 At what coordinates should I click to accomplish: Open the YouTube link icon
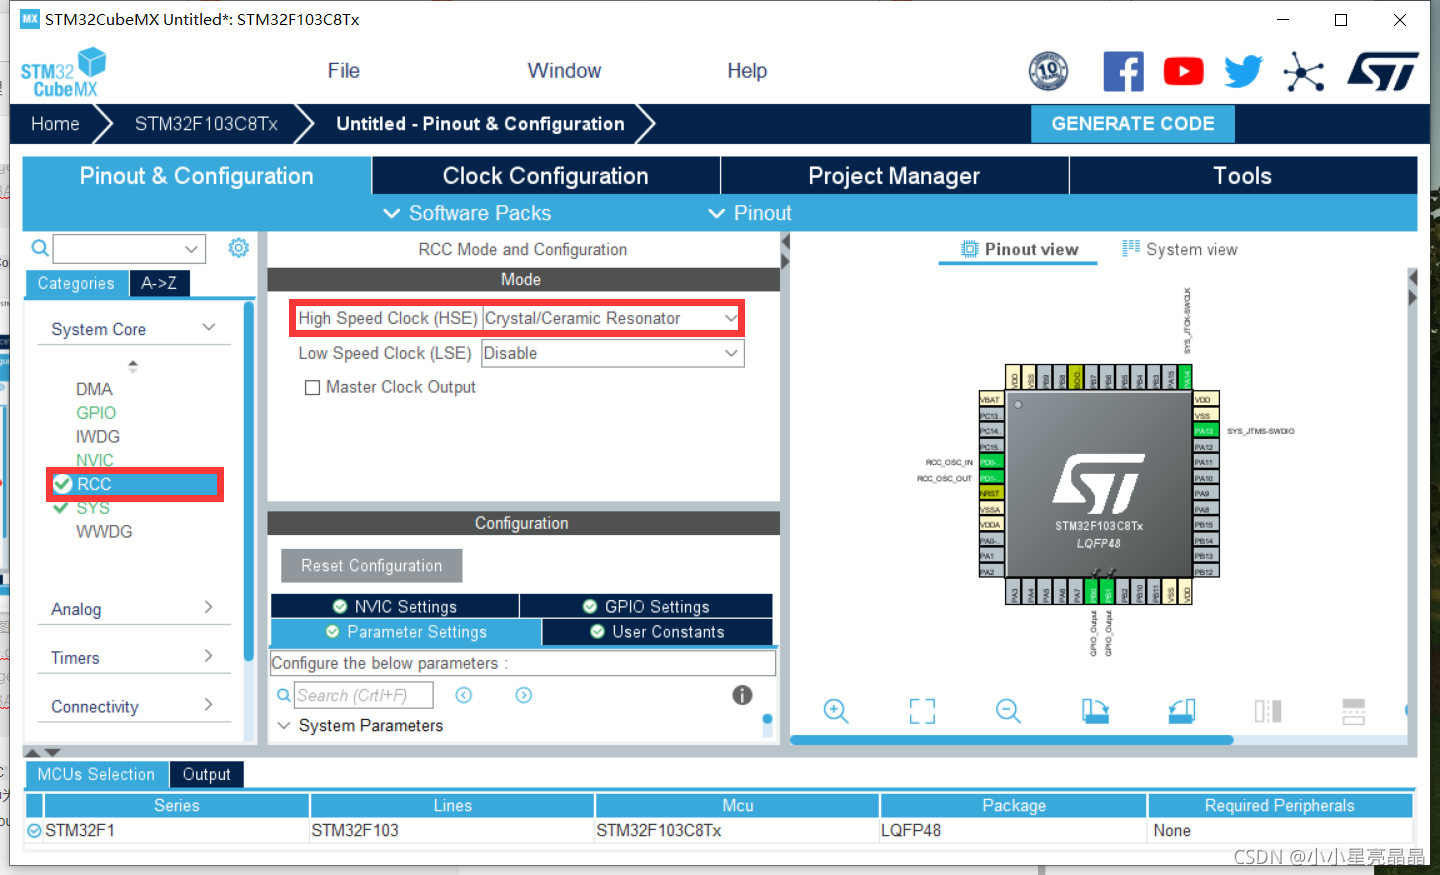pyautogui.click(x=1183, y=72)
